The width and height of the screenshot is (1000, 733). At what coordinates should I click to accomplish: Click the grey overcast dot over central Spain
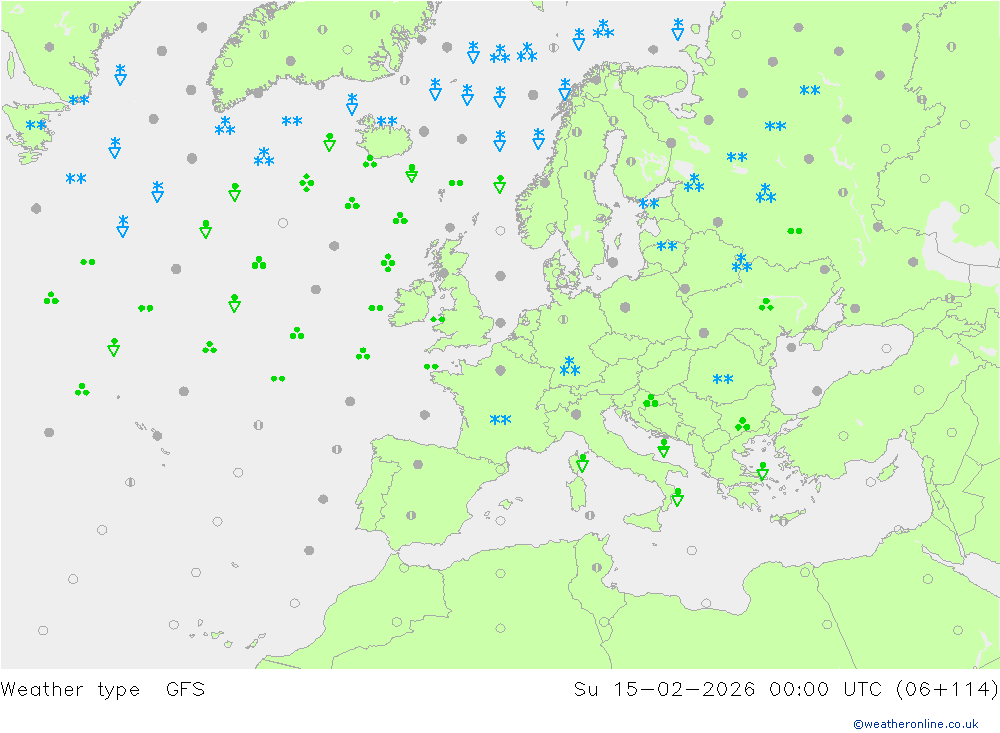coord(418,464)
